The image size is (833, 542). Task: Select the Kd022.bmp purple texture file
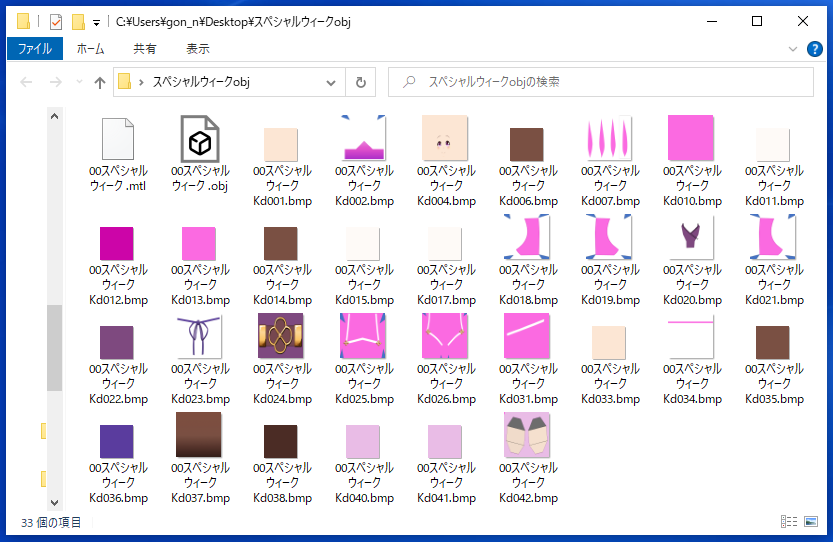(x=117, y=342)
